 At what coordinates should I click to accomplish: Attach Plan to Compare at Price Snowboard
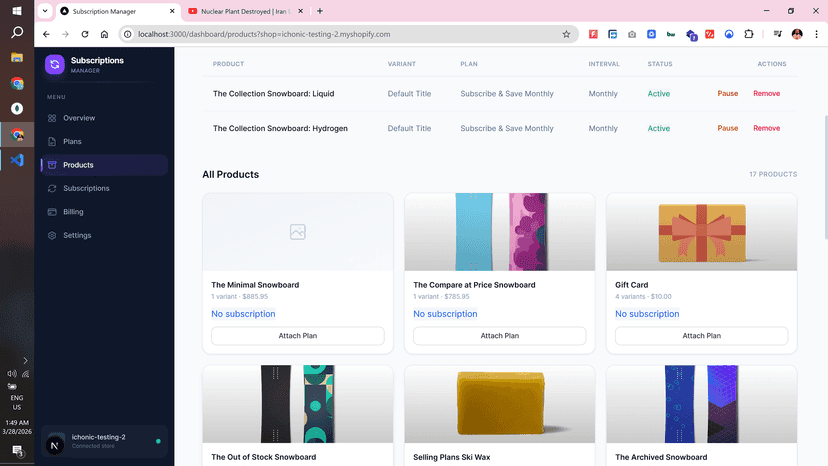tap(500, 335)
